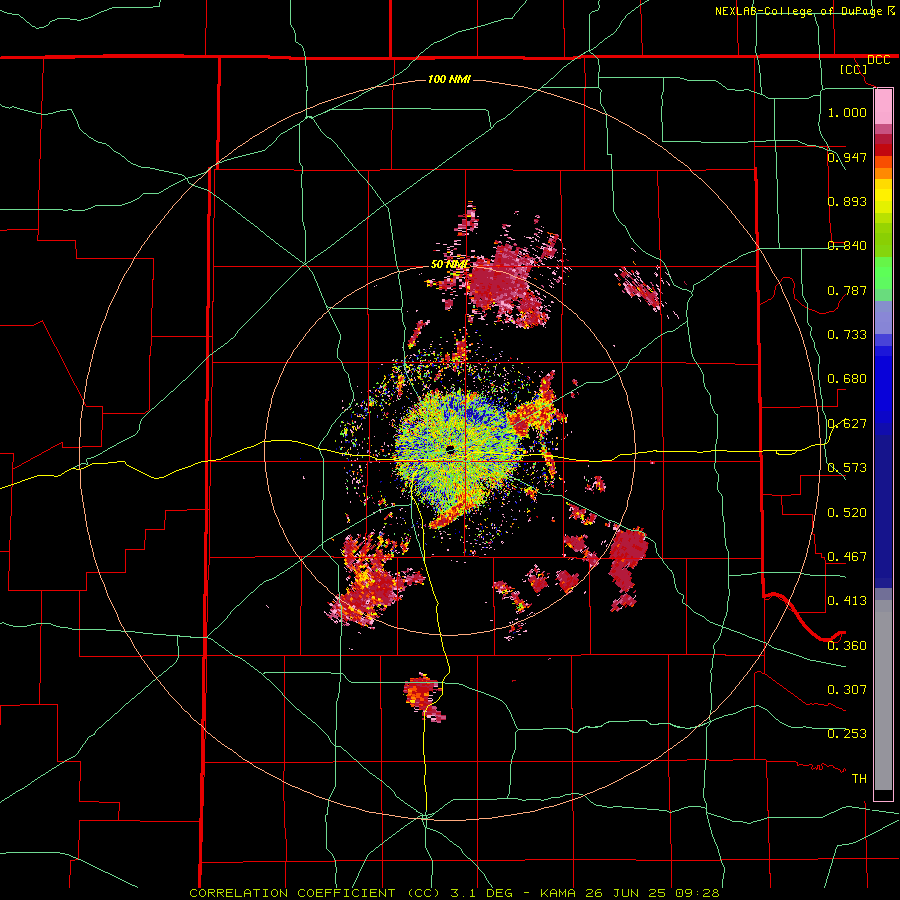This screenshot has width=900, height=900.
Task: Click the DCC label above the color scale
Action: 878,60
